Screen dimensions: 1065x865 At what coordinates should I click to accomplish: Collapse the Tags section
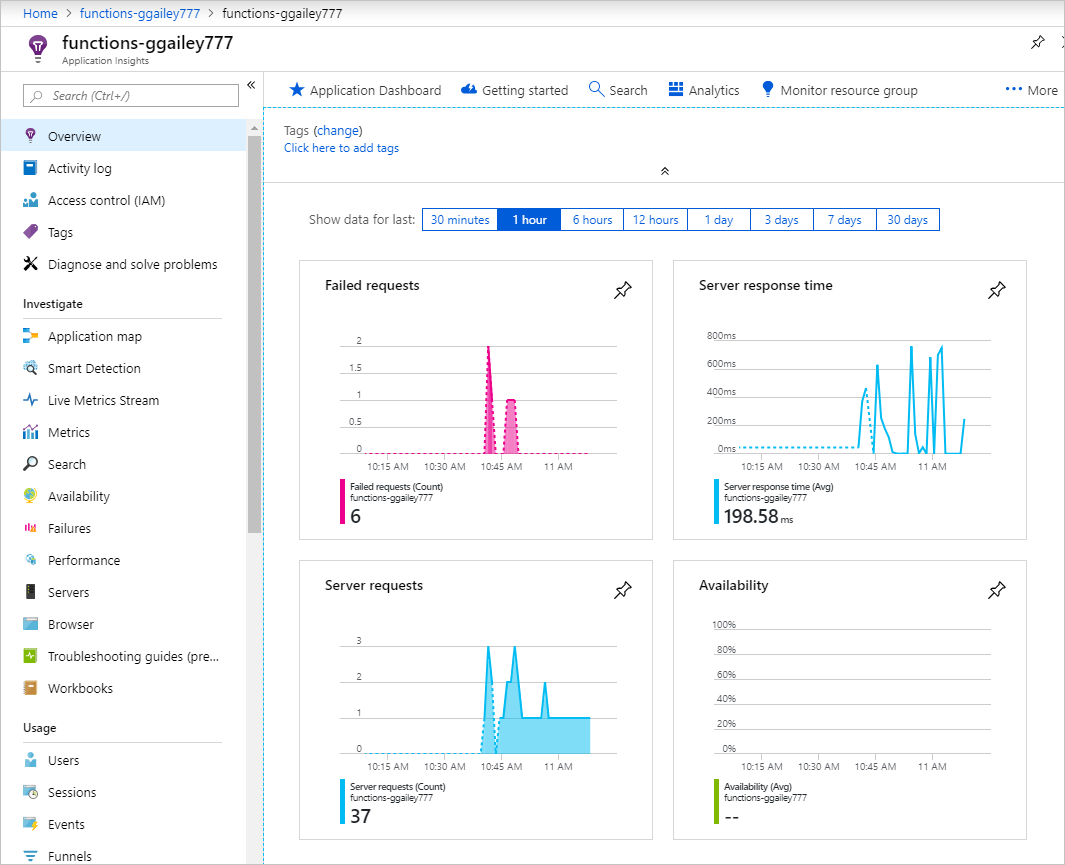(664, 171)
